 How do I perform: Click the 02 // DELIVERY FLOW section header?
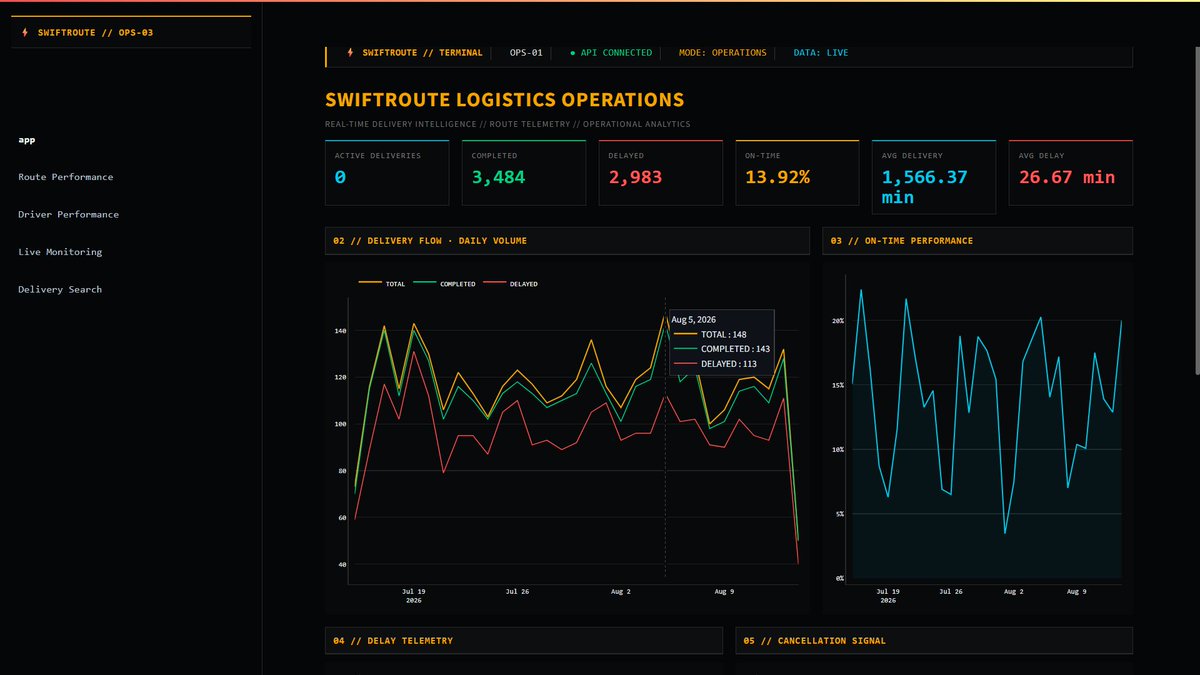(x=567, y=241)
